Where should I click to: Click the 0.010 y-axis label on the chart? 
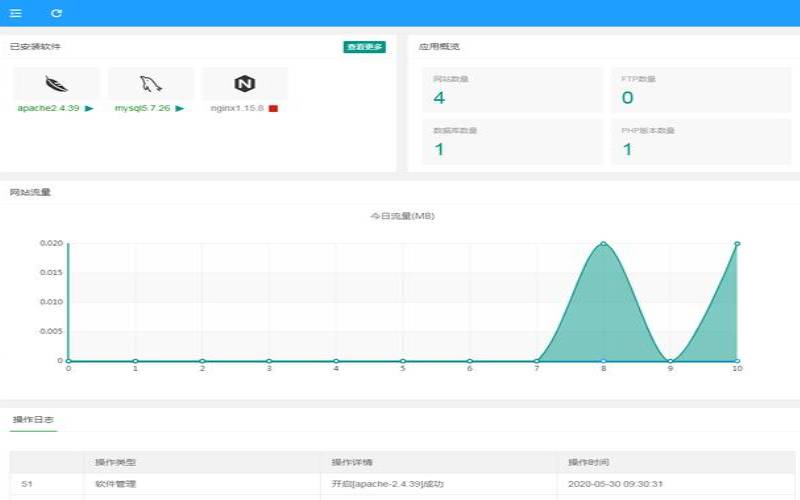pos(52,302)
